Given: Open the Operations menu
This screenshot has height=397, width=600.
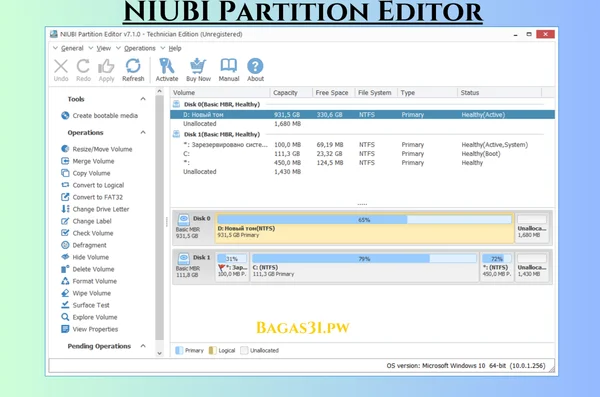Looking at the screenshot, I should (x=140, y=48).
